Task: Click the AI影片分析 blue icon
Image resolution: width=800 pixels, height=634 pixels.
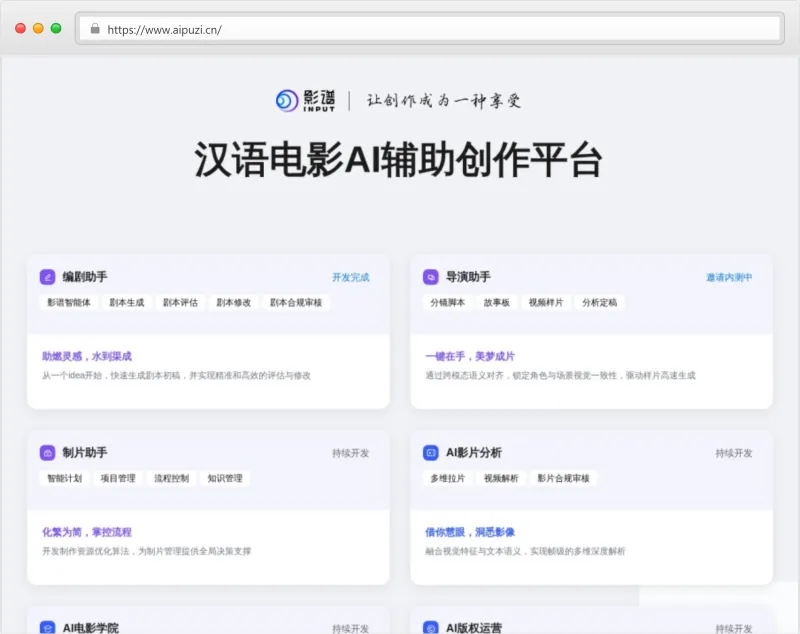Action: click(431, 452)
